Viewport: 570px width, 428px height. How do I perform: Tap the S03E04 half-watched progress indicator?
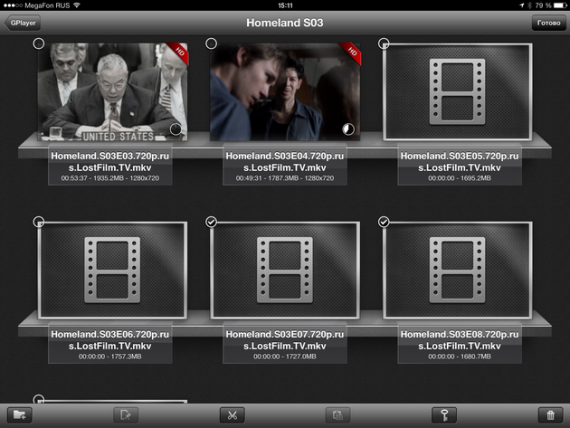348,129
